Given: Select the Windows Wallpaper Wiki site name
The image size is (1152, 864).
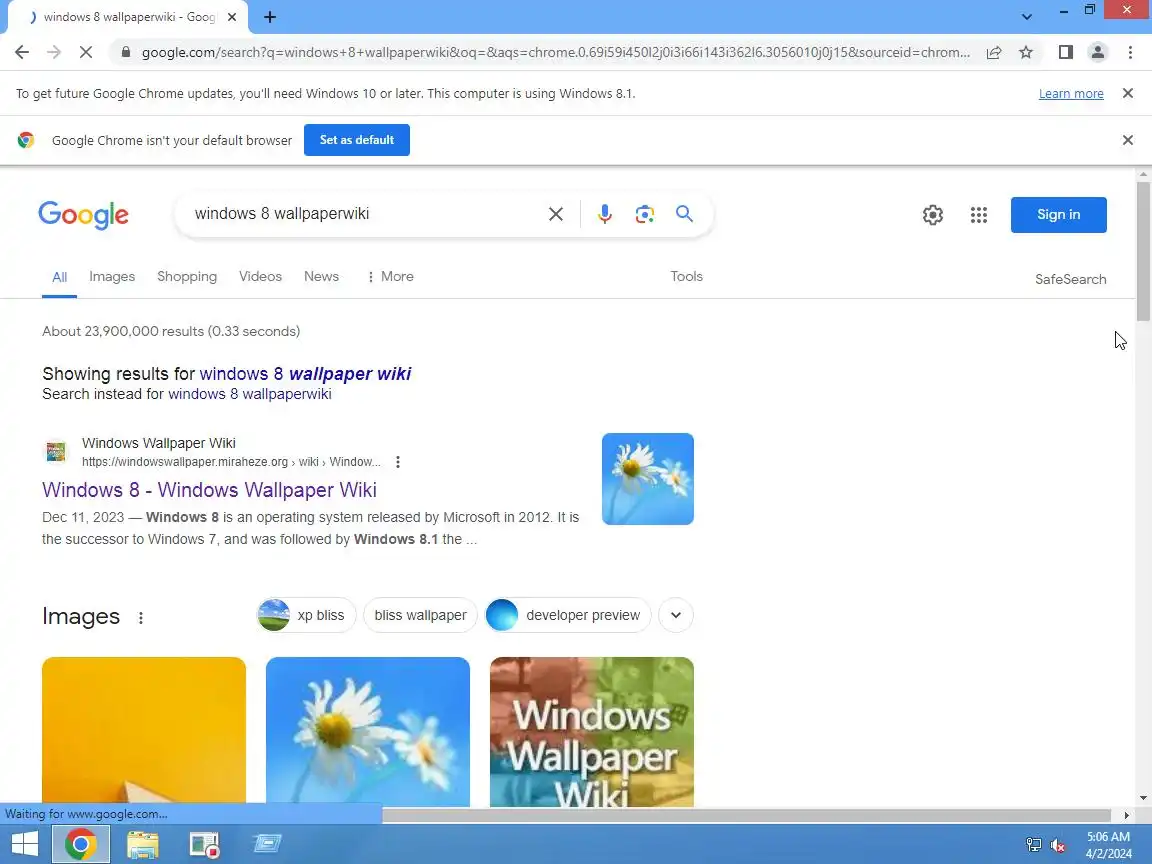Looking at the screenshot, I should (159, 443).
